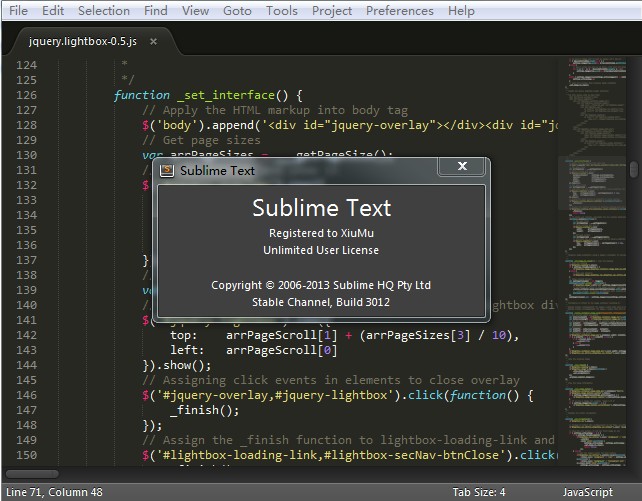
Task: Open the Goto menu
Action: [x=237, y=11]
